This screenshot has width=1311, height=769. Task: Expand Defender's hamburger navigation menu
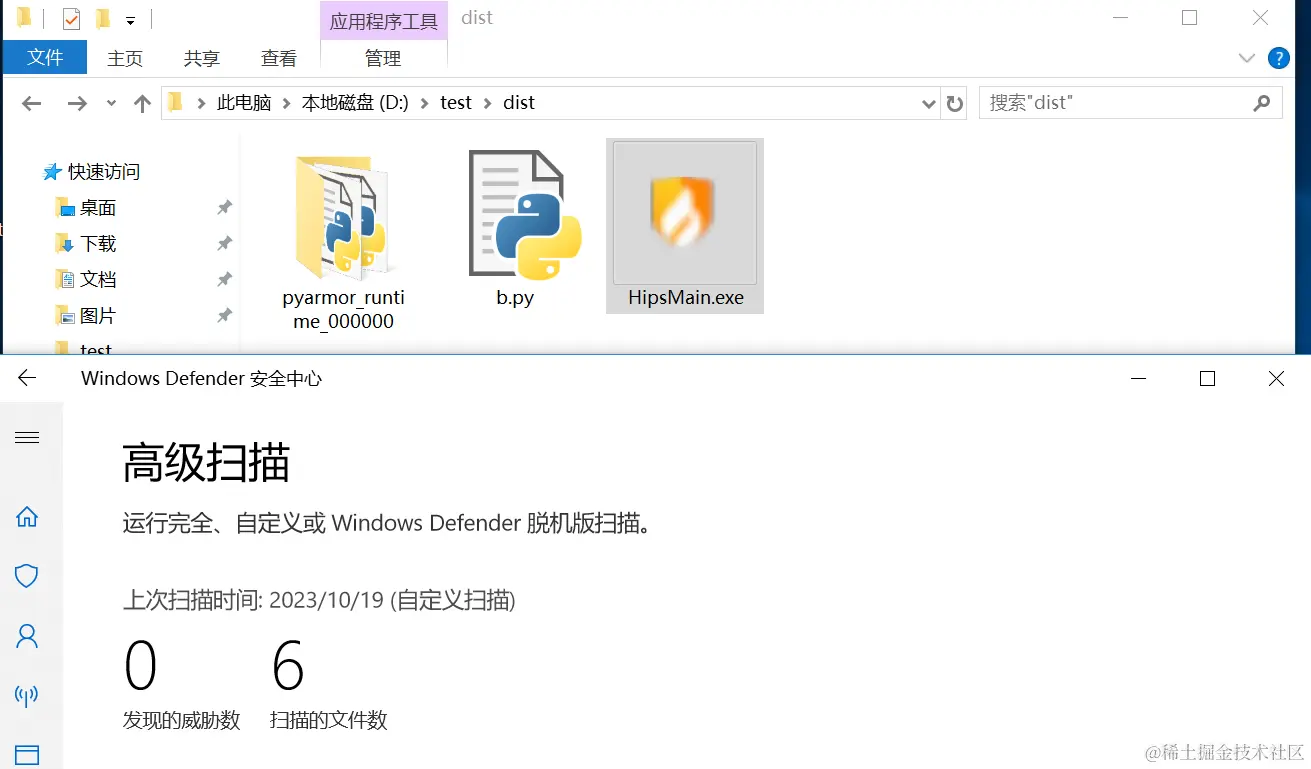[x=27, y=437]
